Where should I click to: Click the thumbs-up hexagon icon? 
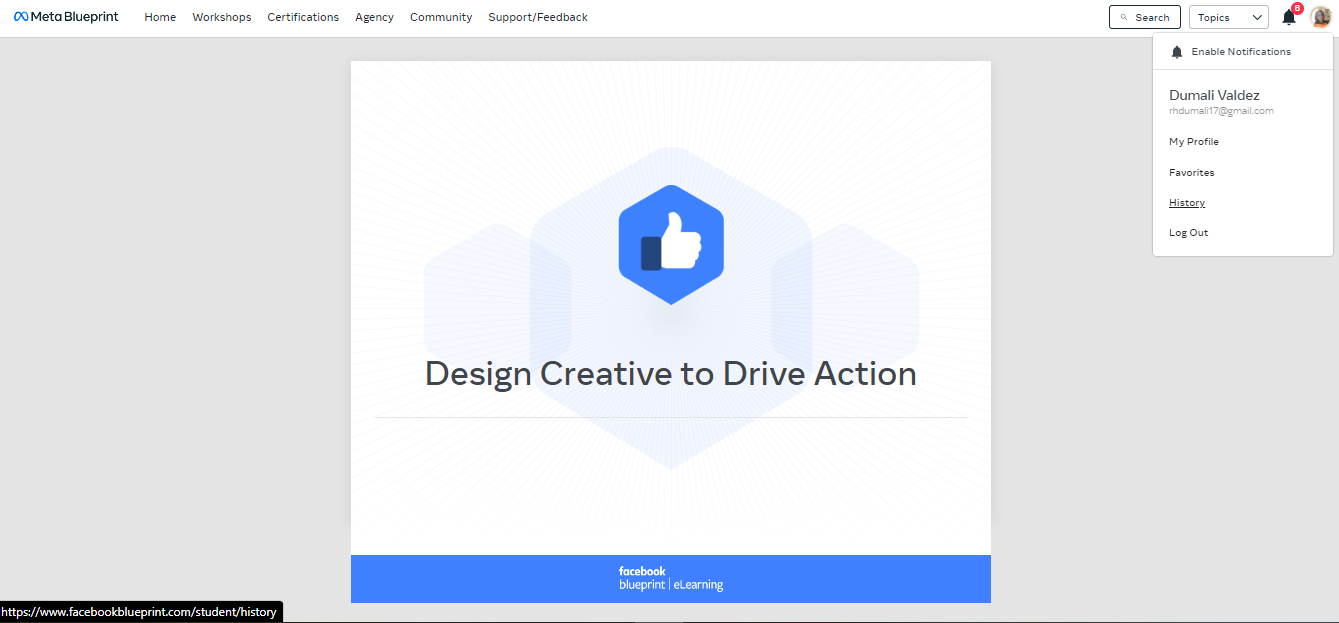pyautogui.click(x=671, y=244)
